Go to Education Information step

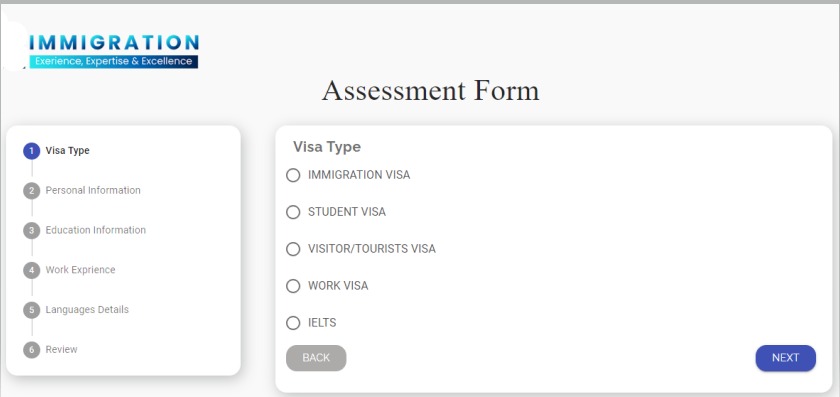[x=95, y=230]
